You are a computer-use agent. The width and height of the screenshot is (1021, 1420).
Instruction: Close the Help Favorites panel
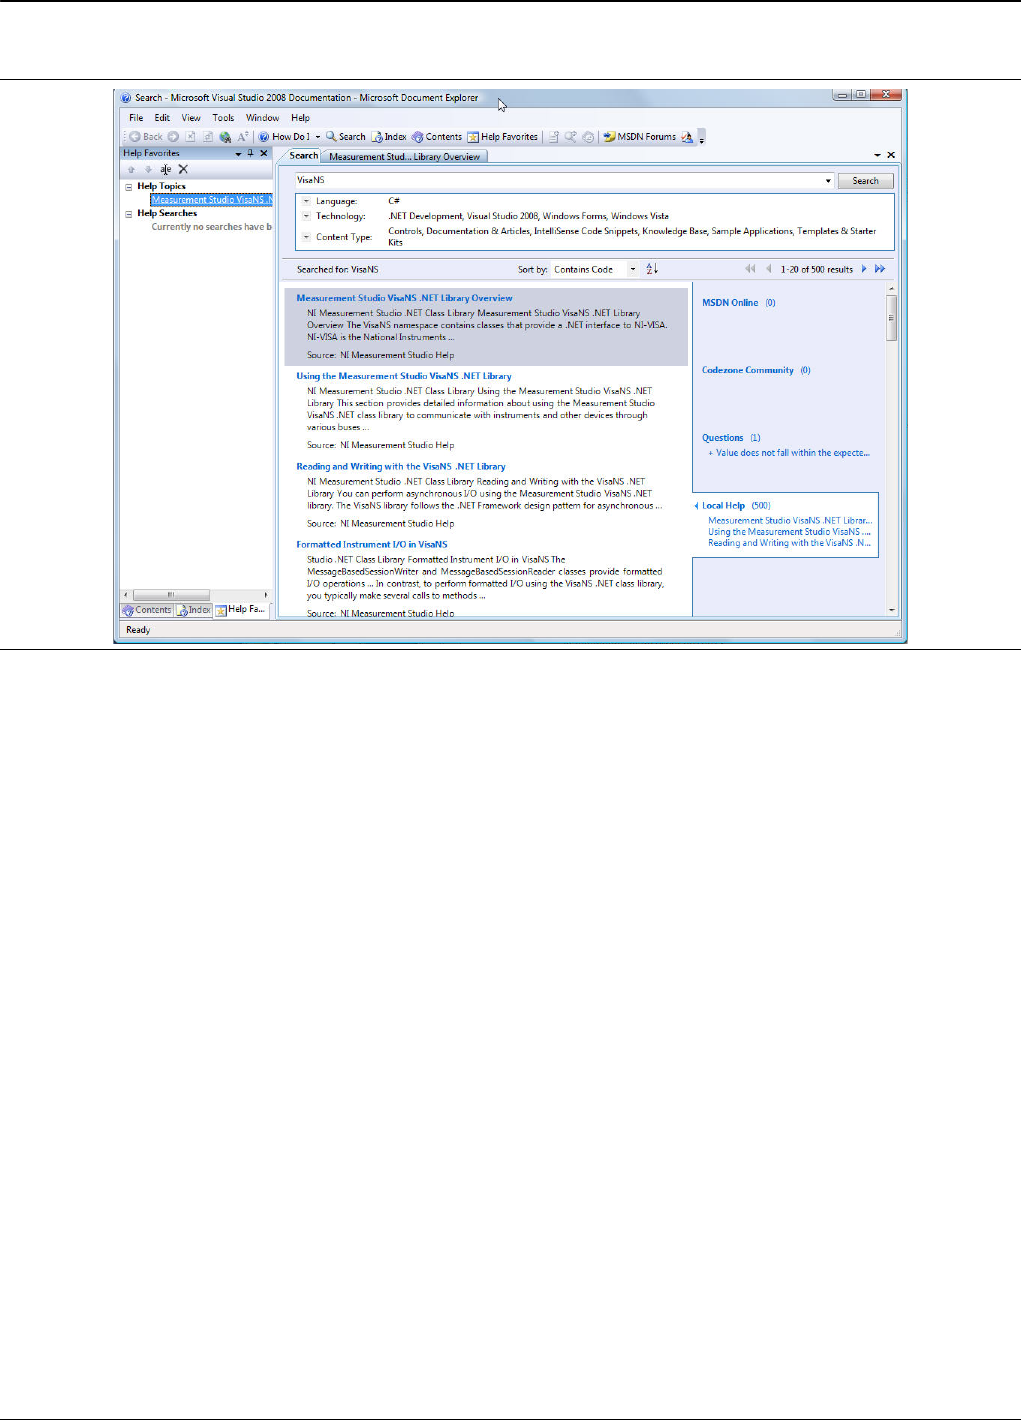264,154
